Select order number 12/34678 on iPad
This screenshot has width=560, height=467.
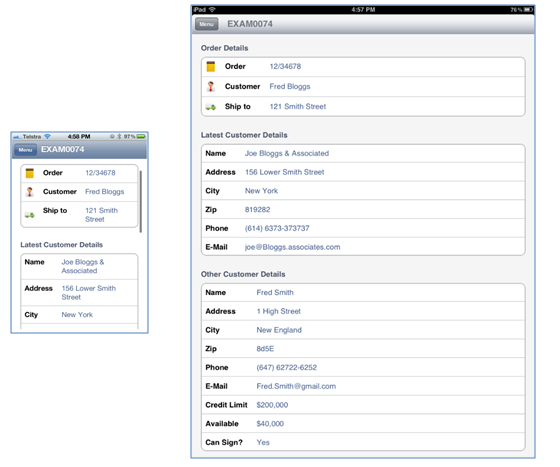click(285, 66)
